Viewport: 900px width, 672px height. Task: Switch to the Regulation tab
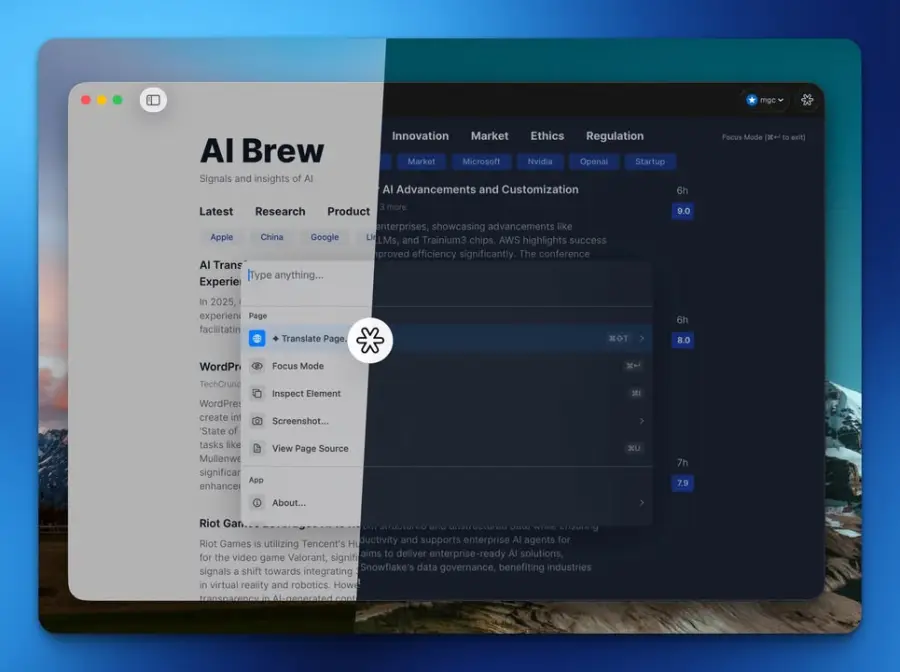pos(615,136)
